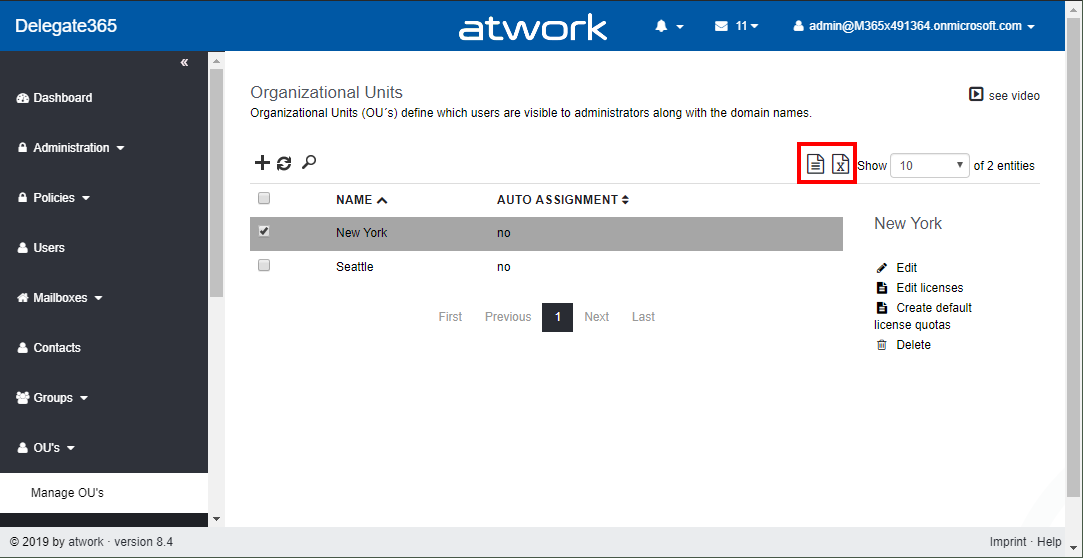Screen dimensions: 1083x558
Task: Click Delete trash icon
Action: click(x=881, y=345)
